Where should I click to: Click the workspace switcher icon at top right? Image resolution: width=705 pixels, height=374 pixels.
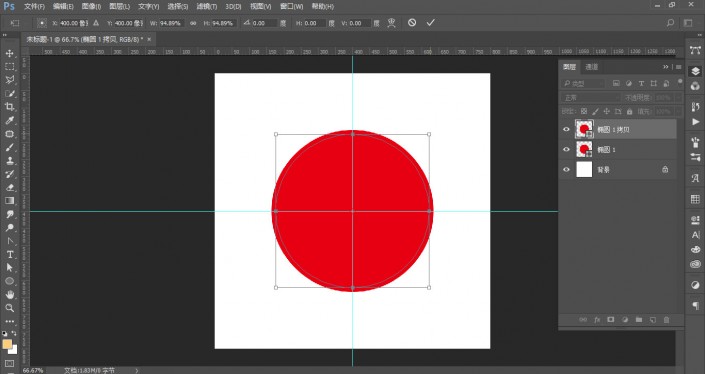click(688, 22)
